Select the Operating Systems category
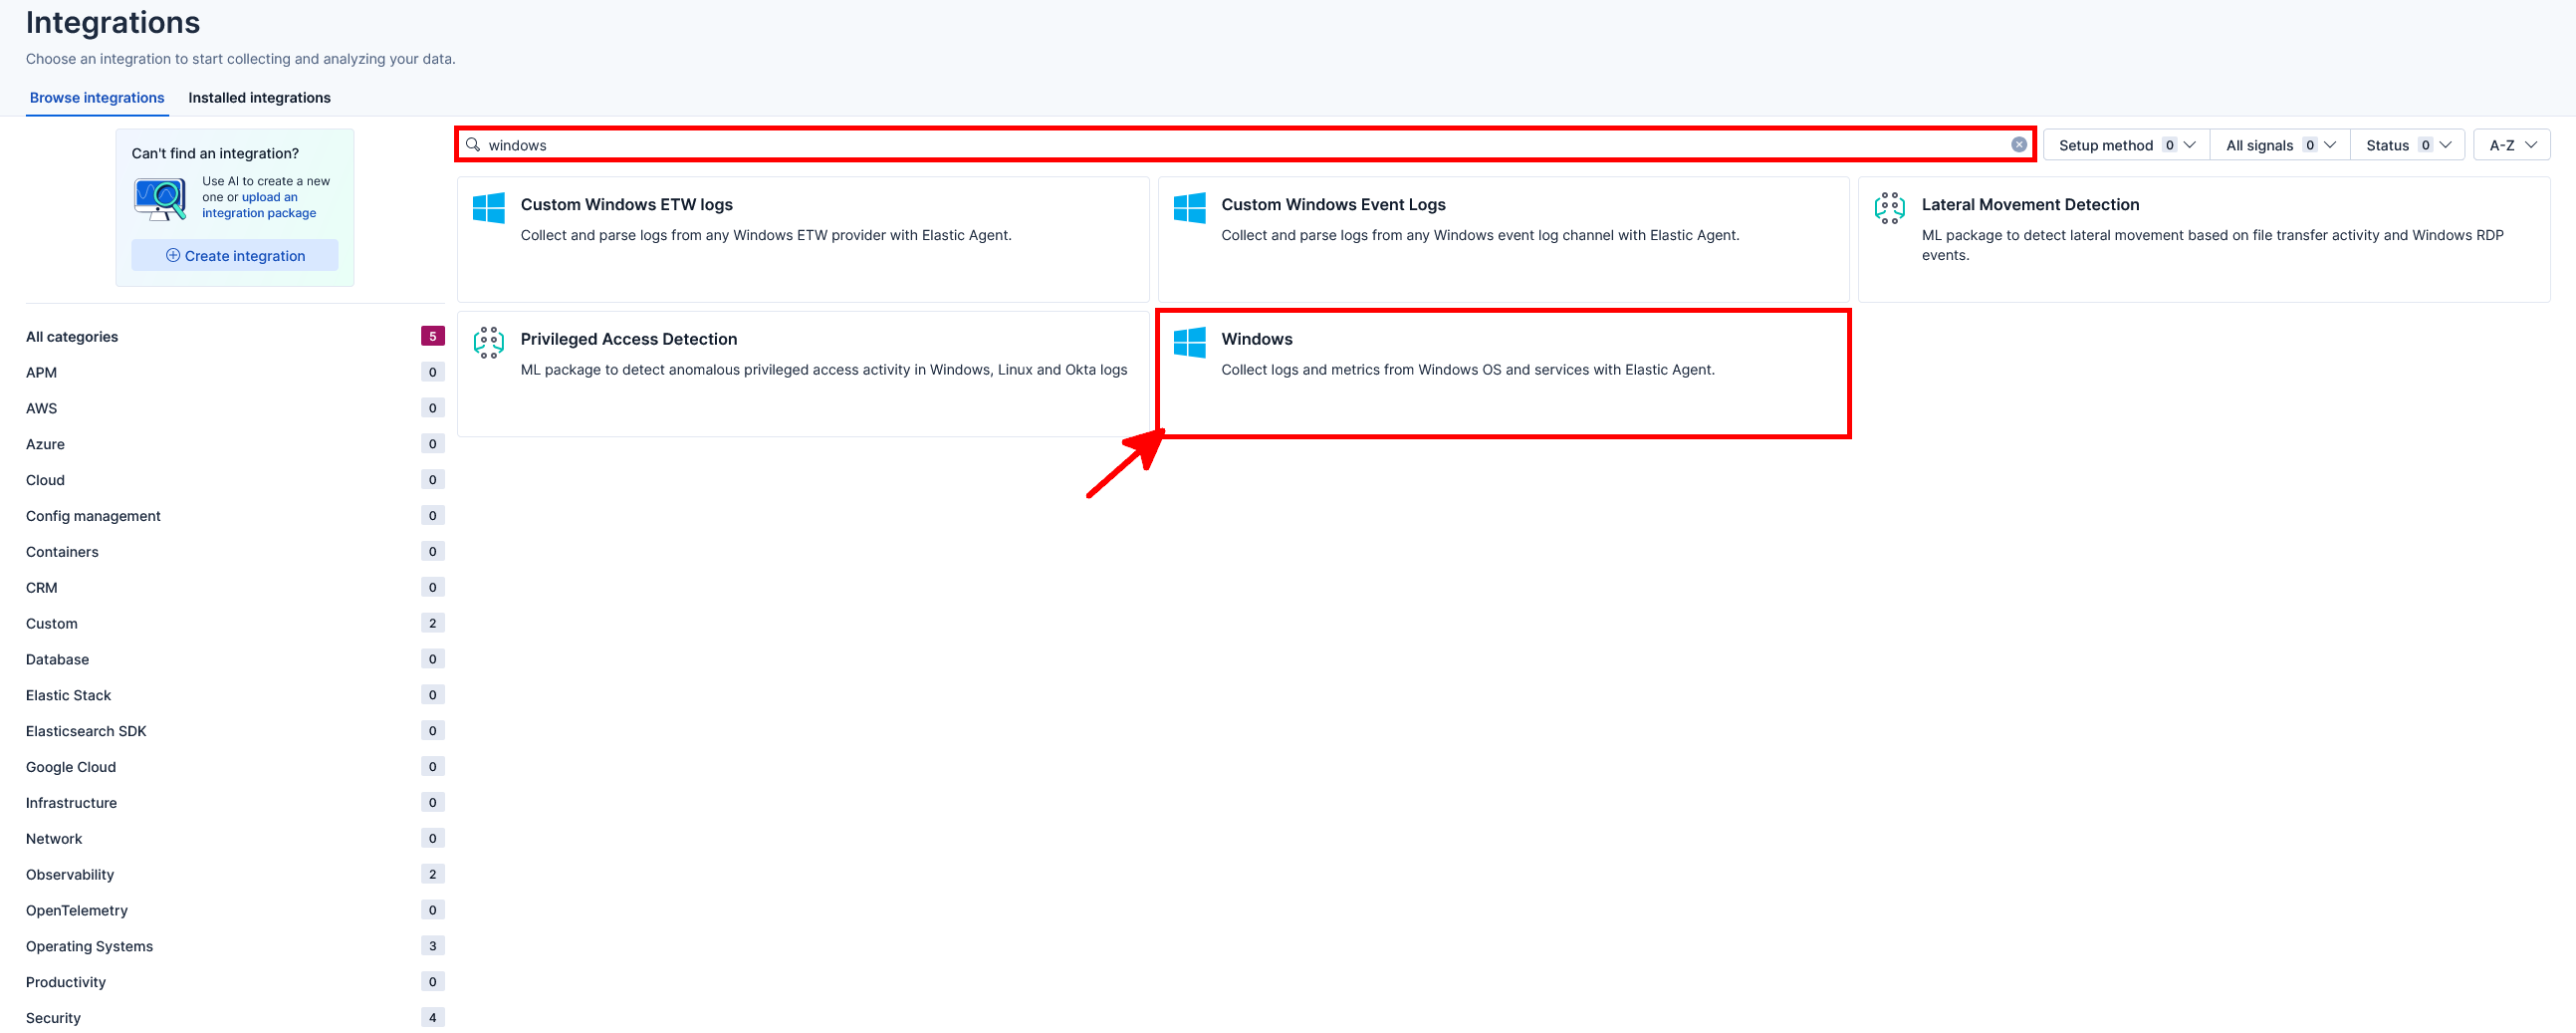This screenshot has height=1033, width=2576. [x=235, y=947]
